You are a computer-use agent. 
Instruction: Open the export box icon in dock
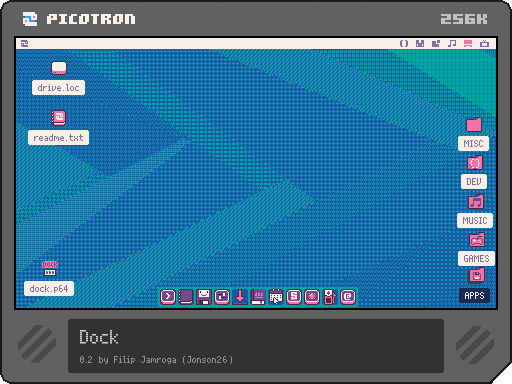click(329, 297)
